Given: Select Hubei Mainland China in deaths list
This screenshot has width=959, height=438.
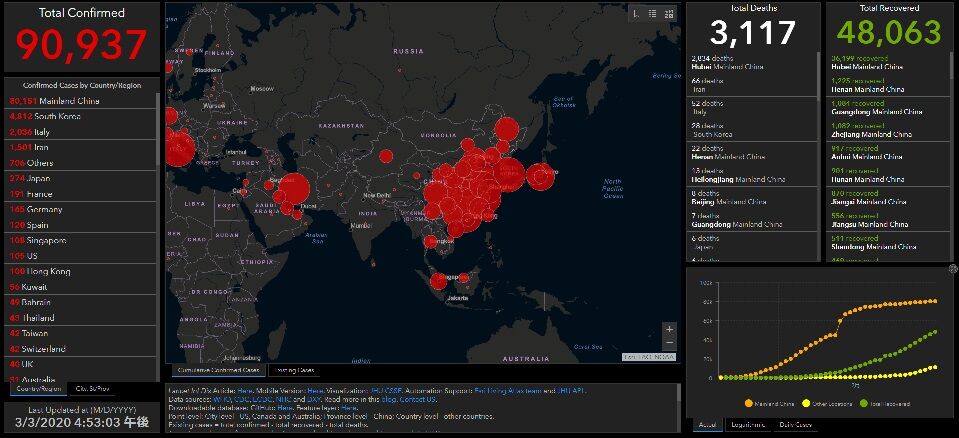Looking at the screenshot, I should point(752,62).
